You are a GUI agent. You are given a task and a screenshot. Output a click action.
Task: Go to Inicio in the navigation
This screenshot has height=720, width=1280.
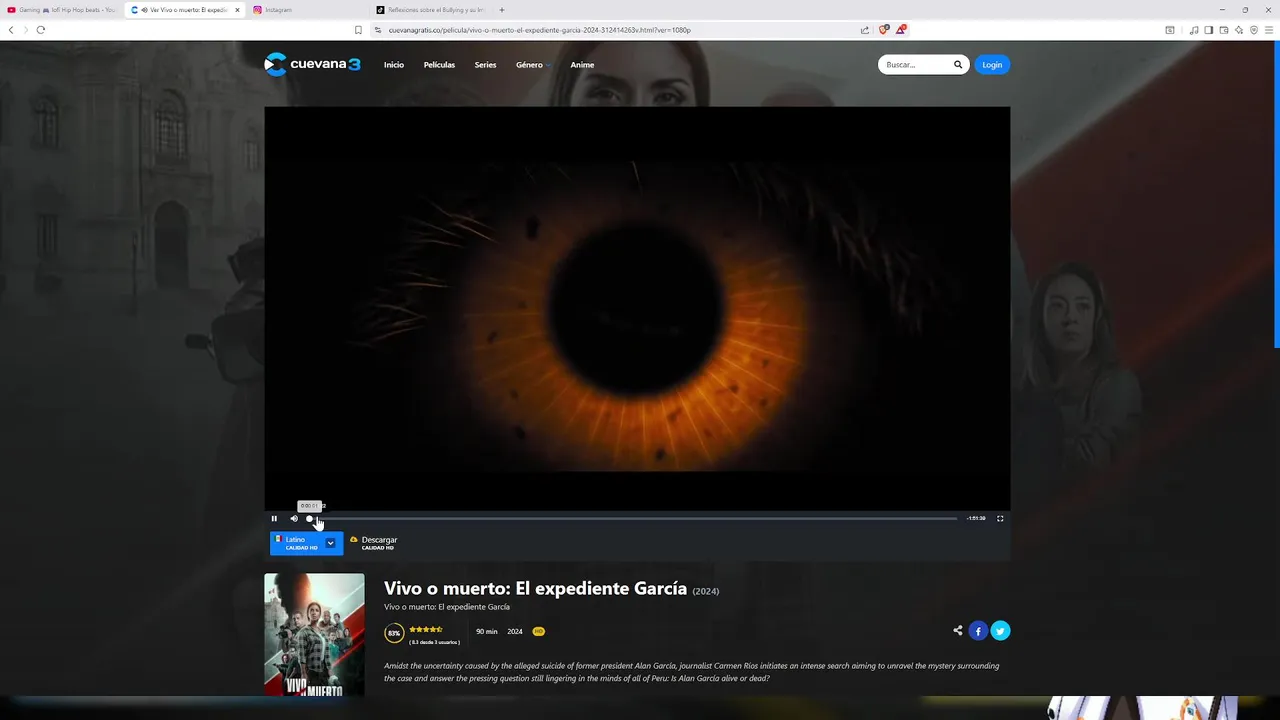(394, 65)
